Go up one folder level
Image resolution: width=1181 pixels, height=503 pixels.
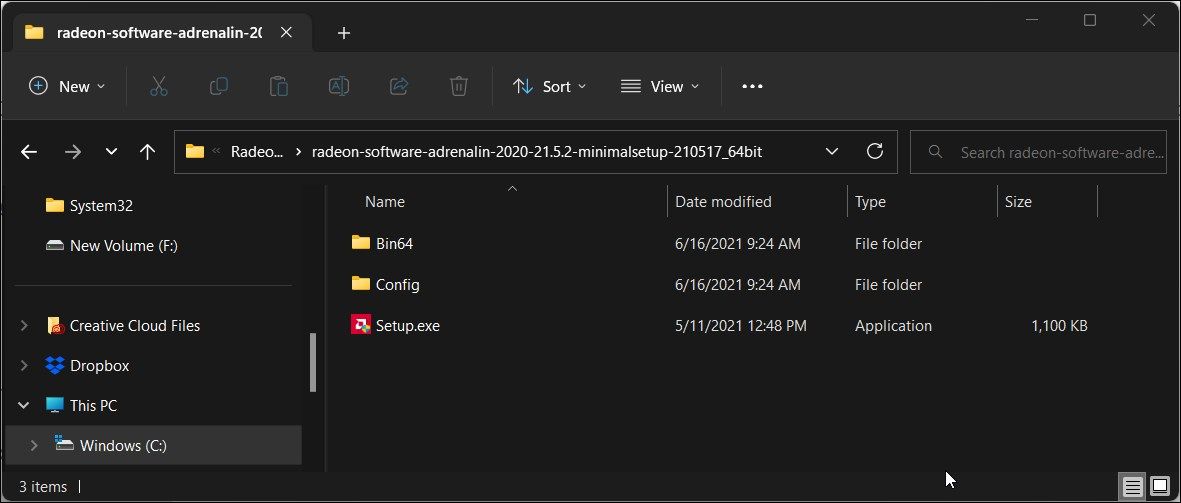(x=148, y=152)
